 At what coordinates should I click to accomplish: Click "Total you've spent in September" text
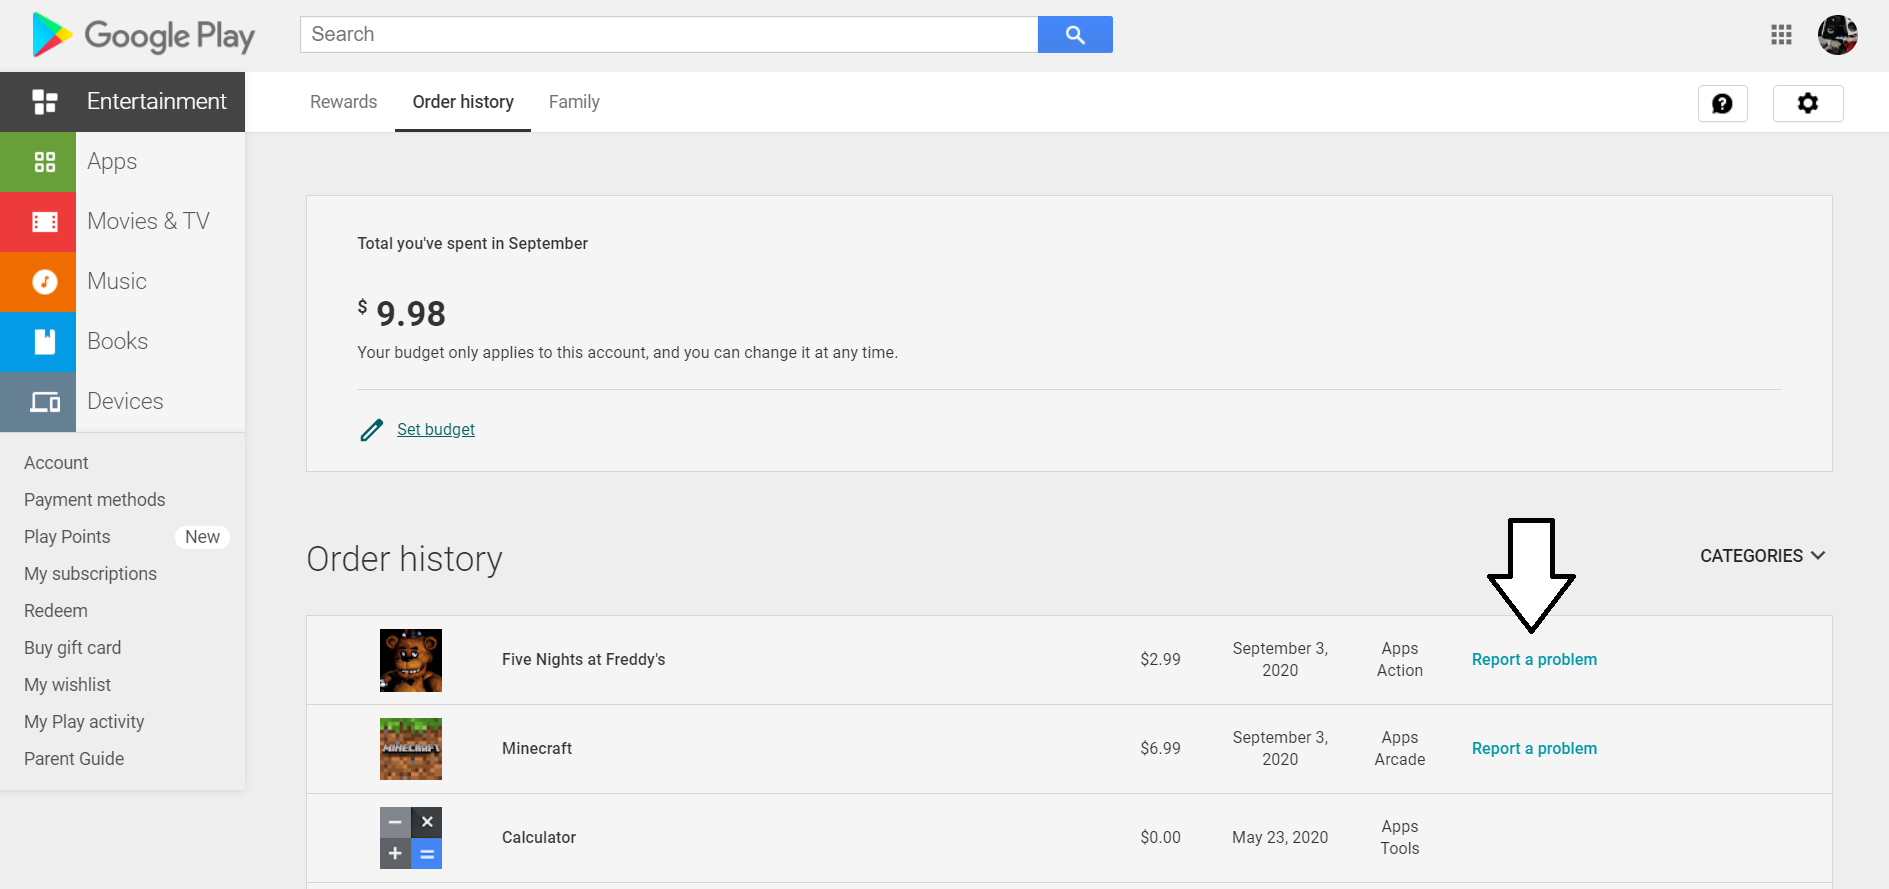coord(472,244)
